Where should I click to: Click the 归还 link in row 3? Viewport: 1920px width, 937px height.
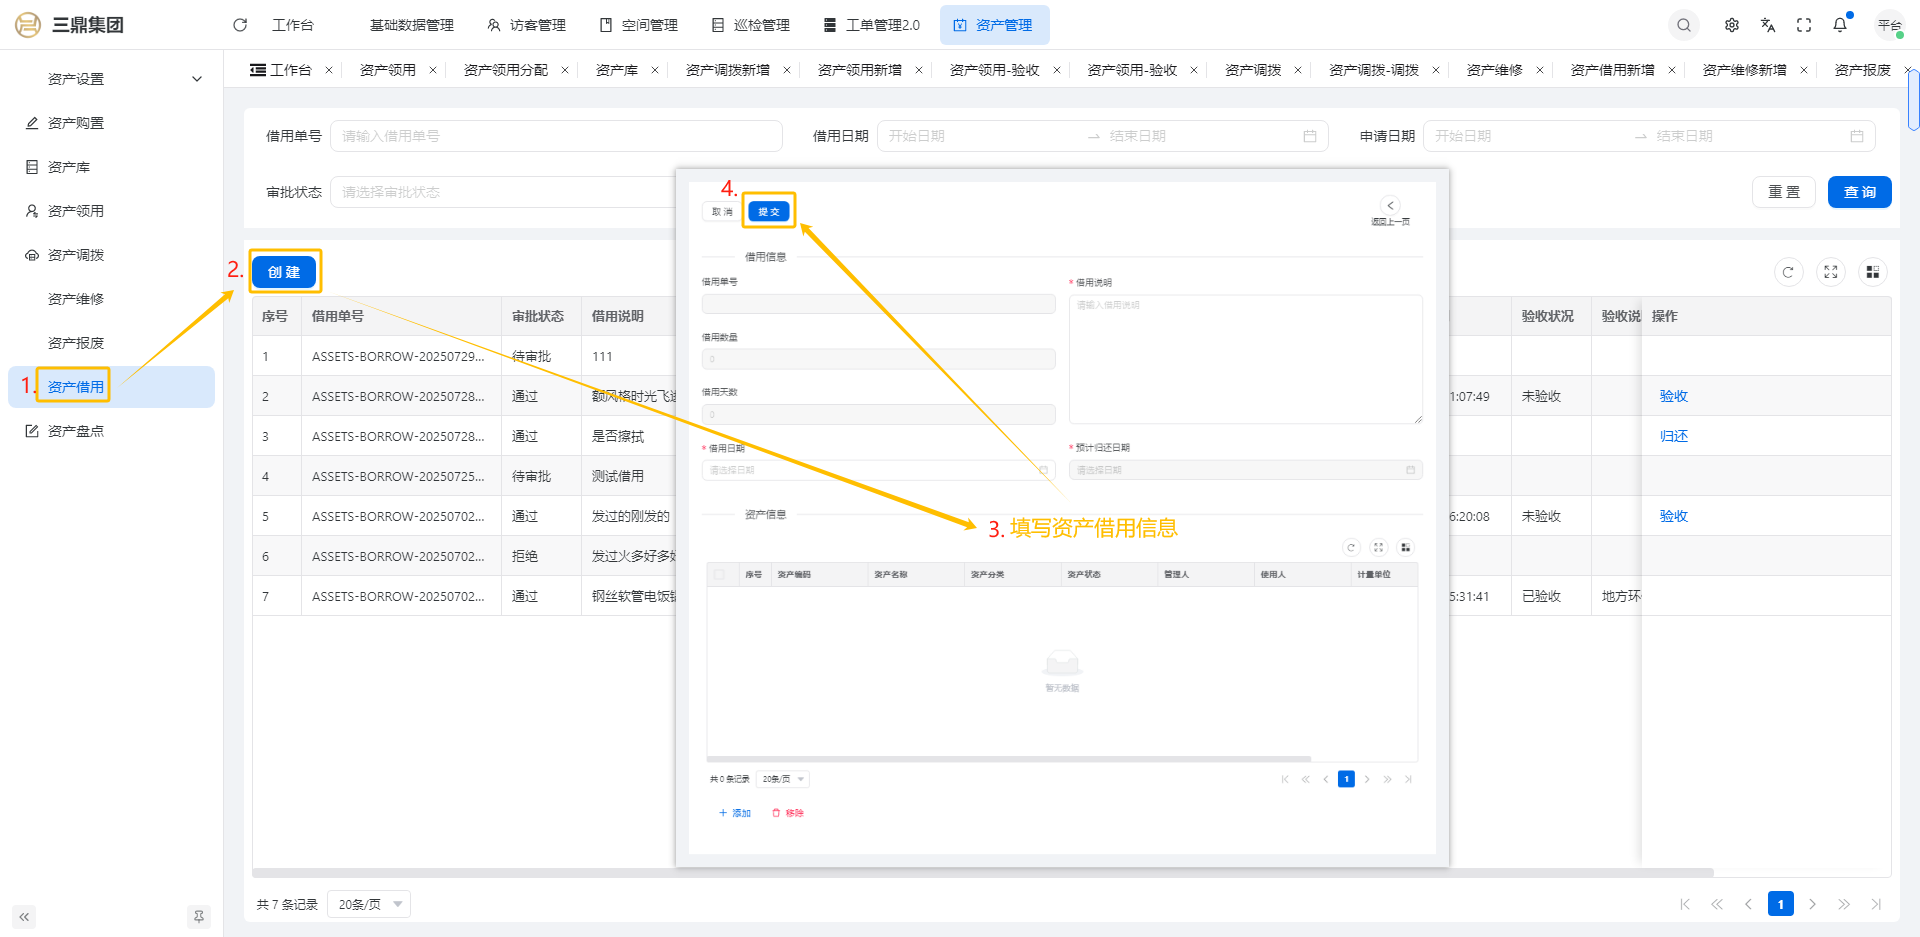click(1673, 436)
